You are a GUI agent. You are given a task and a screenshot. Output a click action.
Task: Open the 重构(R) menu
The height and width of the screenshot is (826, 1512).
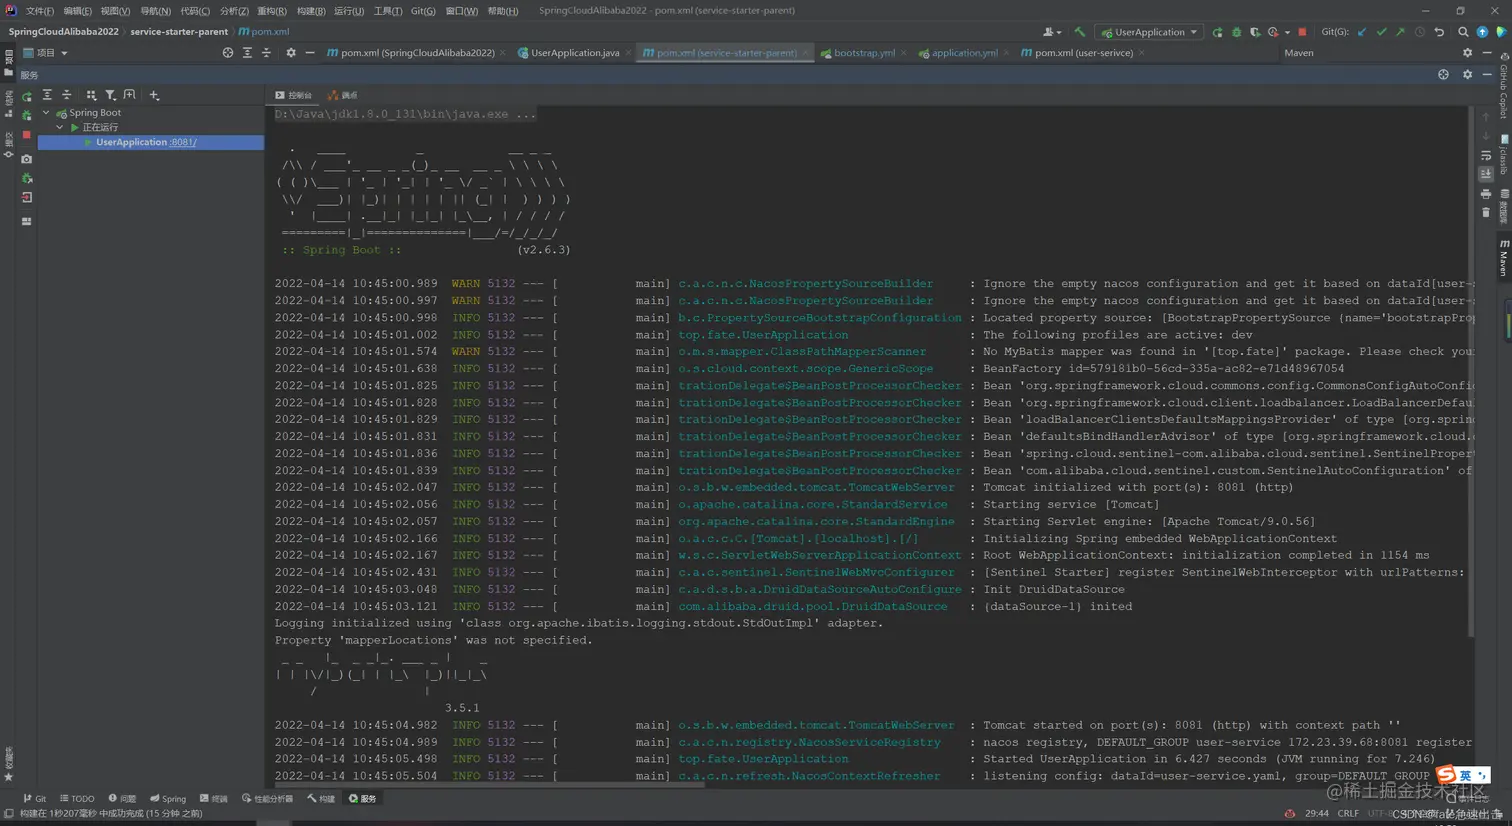coord(272,11)
